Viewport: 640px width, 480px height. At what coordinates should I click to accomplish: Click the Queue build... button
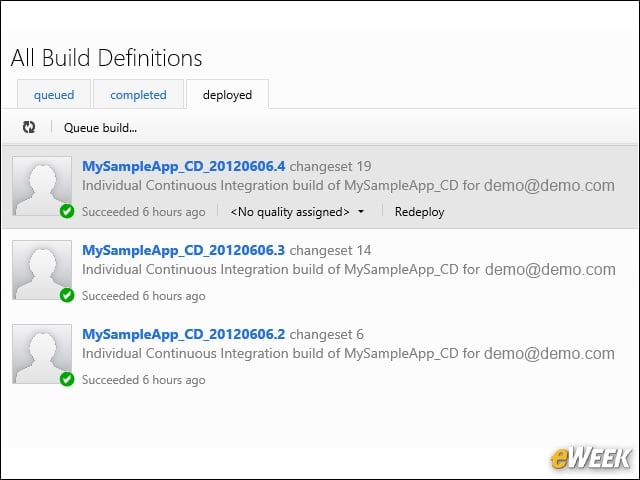pos(100,128)
